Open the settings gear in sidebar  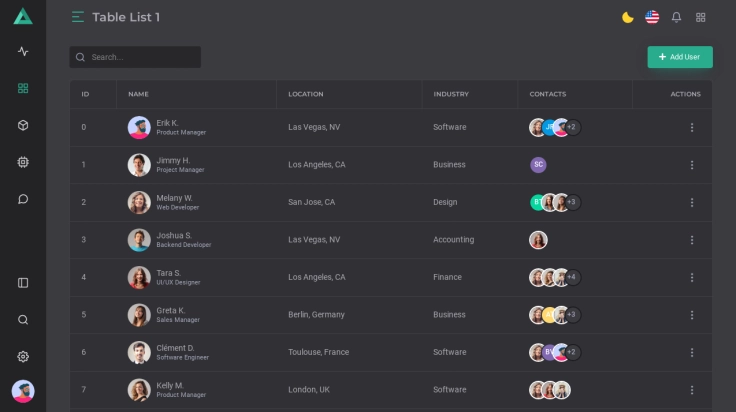tap(23, 357)
